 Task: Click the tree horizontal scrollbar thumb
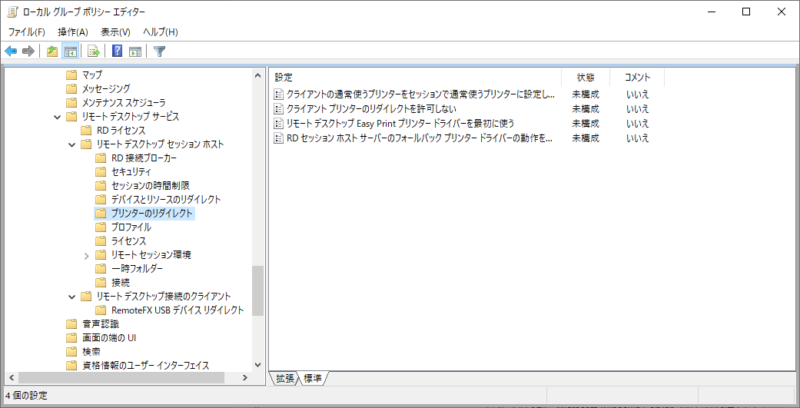tap(121, 378)
